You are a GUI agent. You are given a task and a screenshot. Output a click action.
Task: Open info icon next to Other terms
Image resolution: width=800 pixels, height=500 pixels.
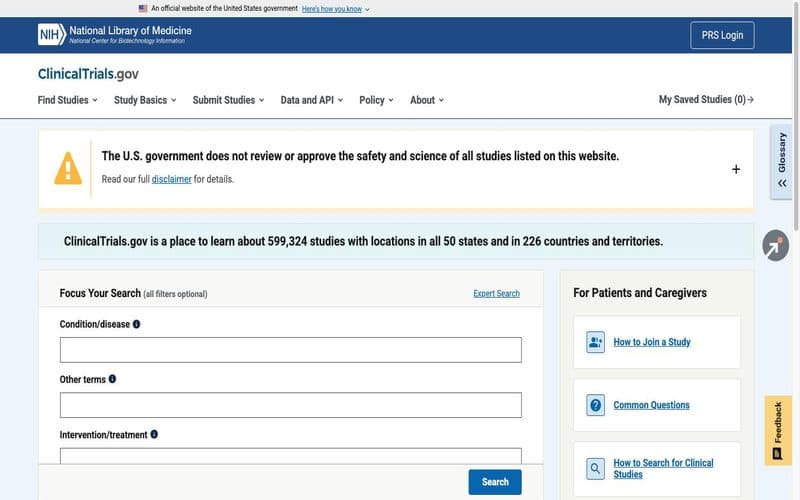pyautogui.click(x=112, y=379)
